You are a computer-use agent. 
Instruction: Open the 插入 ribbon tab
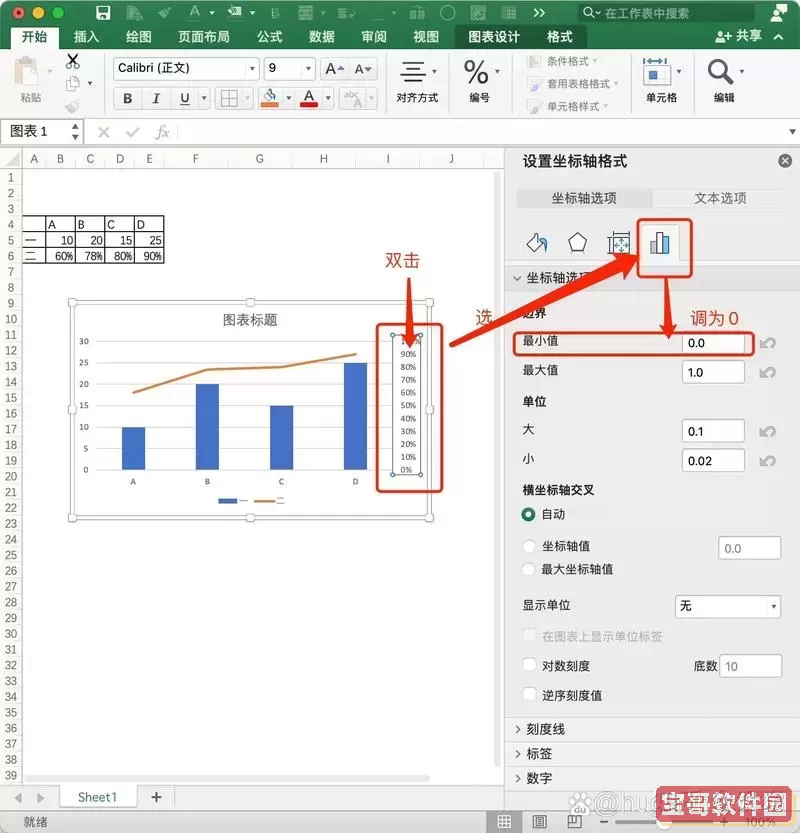point(87,37)
